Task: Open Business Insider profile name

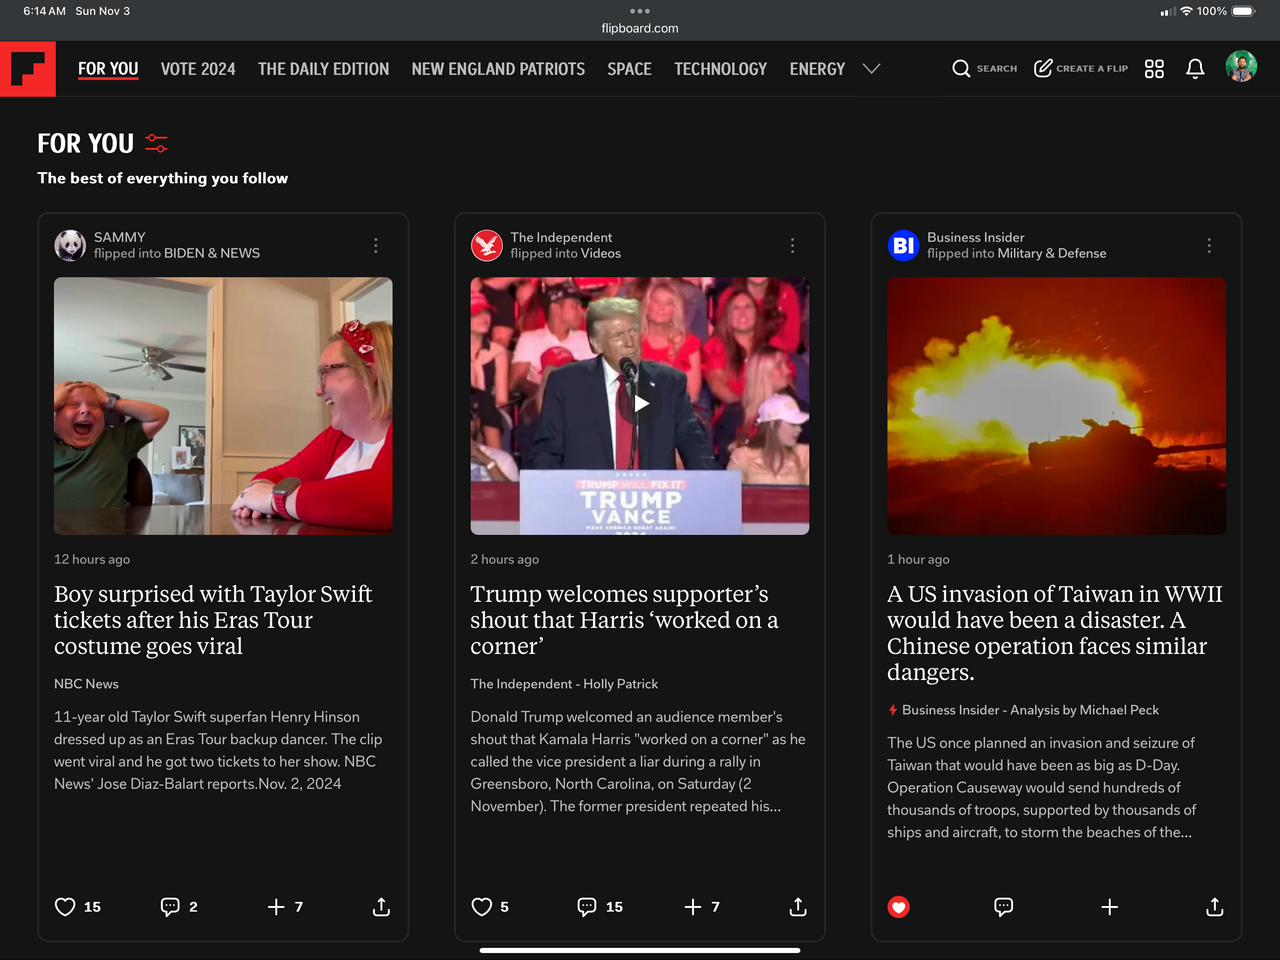Action: point(976,237)
